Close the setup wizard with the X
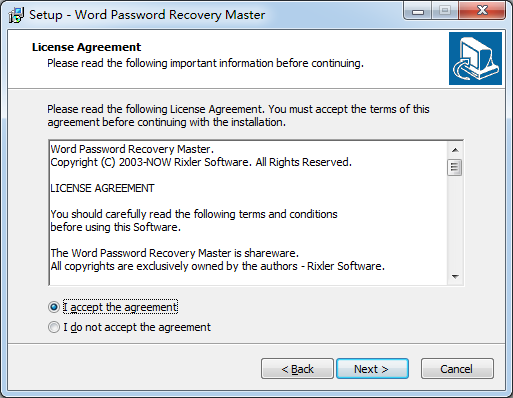The height and width of the screenshot is (398, 513). point(482,11)
